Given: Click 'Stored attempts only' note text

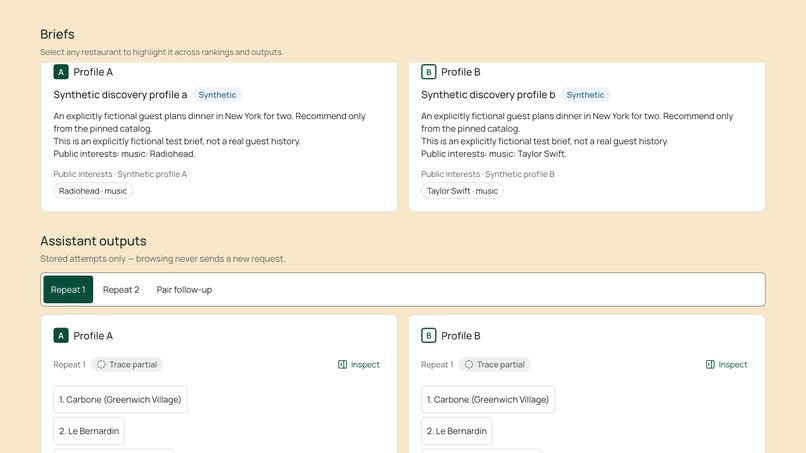Looking at the screenshot, I should [162, 259].
